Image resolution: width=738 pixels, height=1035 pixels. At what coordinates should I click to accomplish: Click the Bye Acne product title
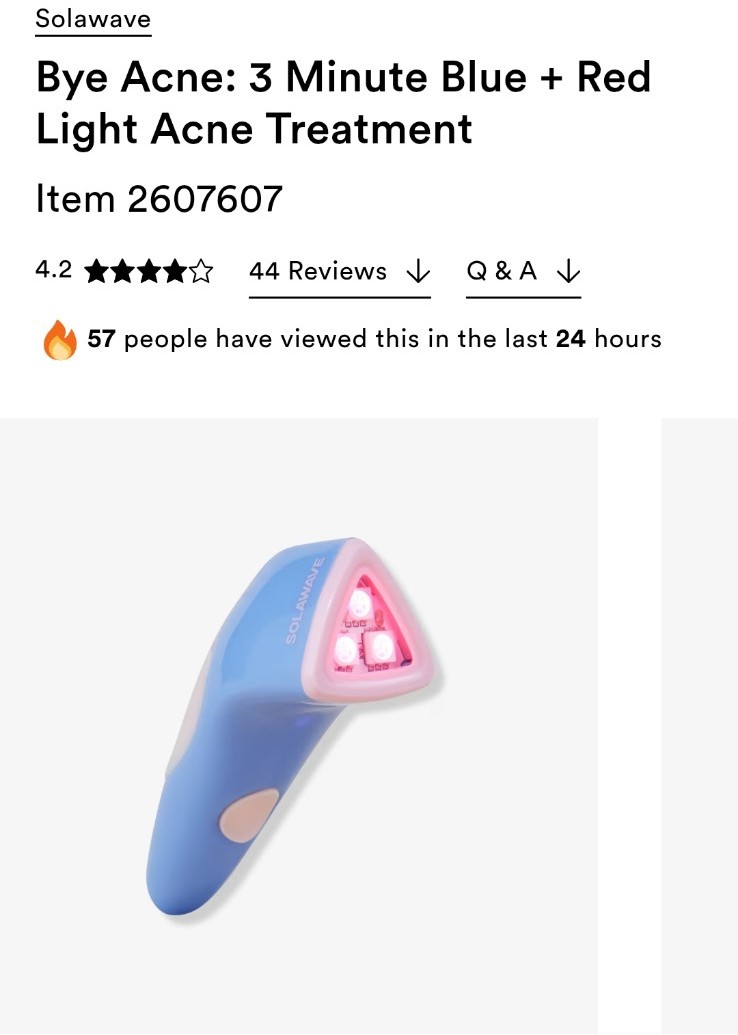pos(343,102)
